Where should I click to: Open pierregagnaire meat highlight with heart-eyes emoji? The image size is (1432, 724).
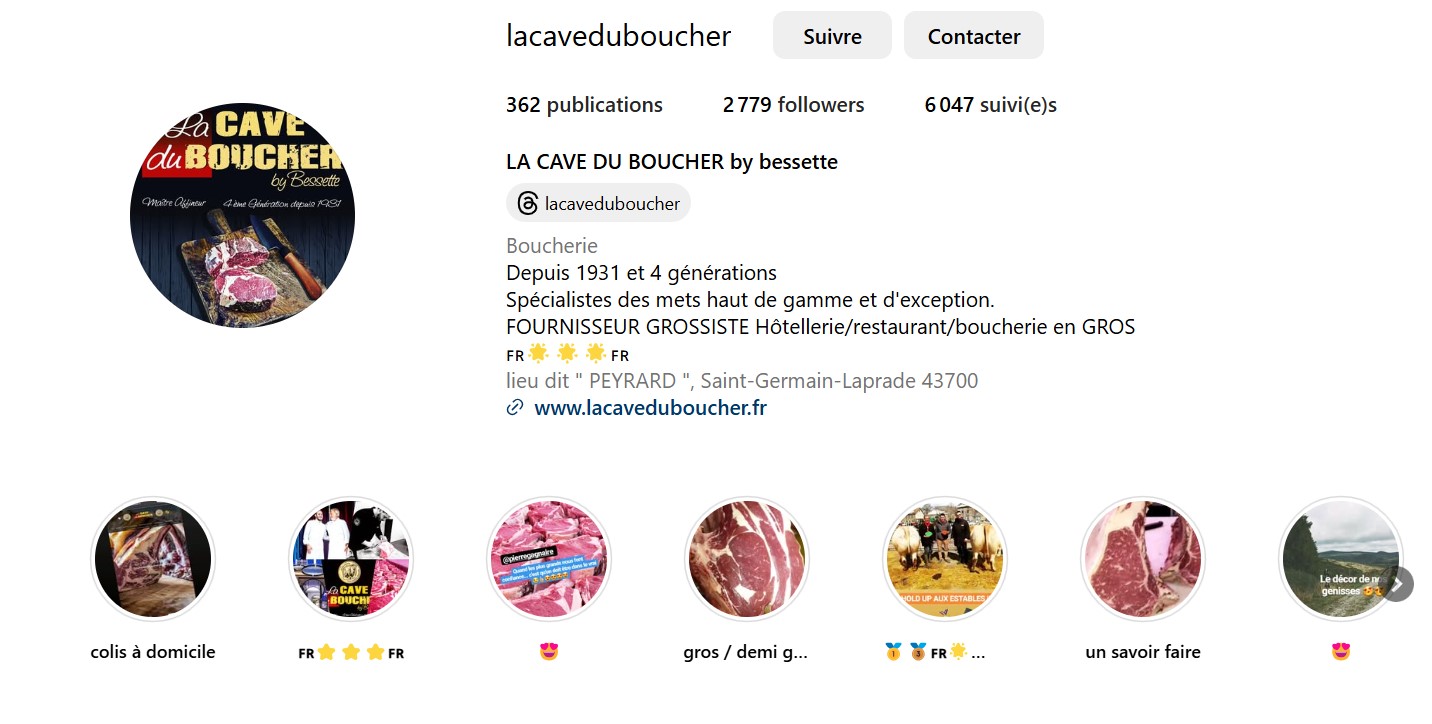point(549,559)
